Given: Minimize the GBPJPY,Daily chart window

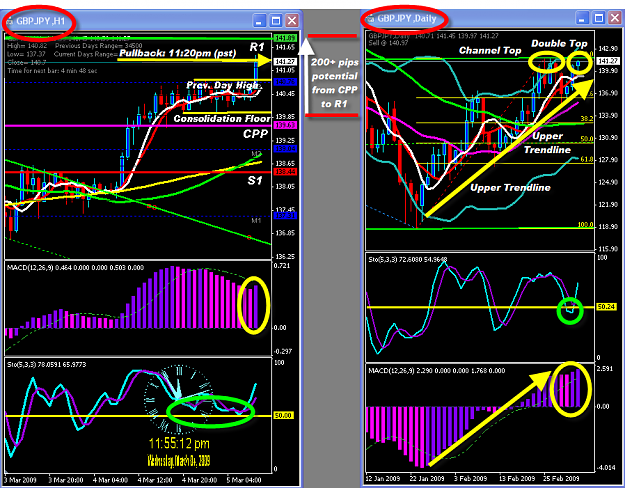Looking at the screenshot, I should pos(582,18).
